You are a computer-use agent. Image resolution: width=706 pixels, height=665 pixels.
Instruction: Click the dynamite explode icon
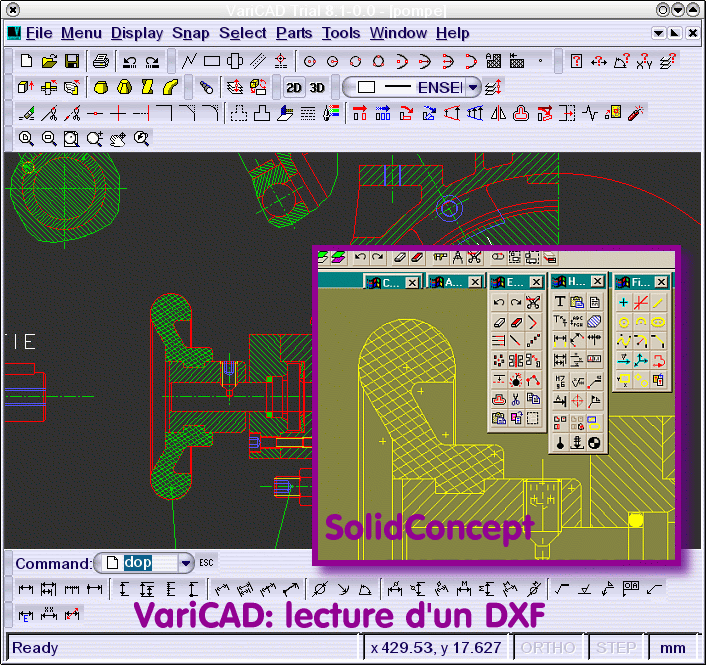[x=636, y=113]
